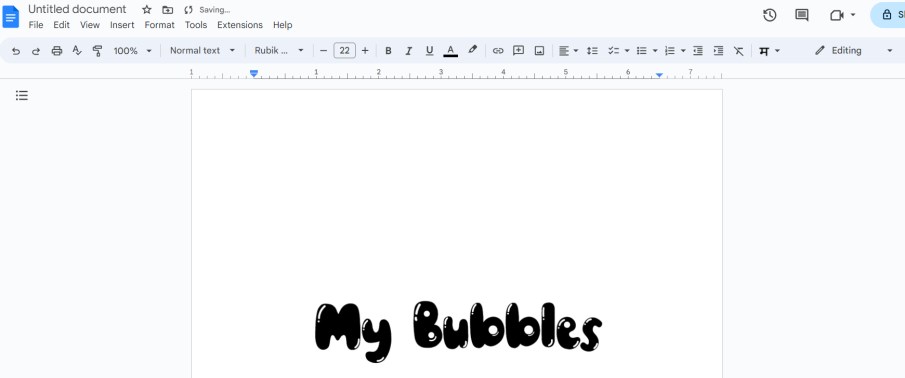Click the Saving... status text

coord(215,10)
